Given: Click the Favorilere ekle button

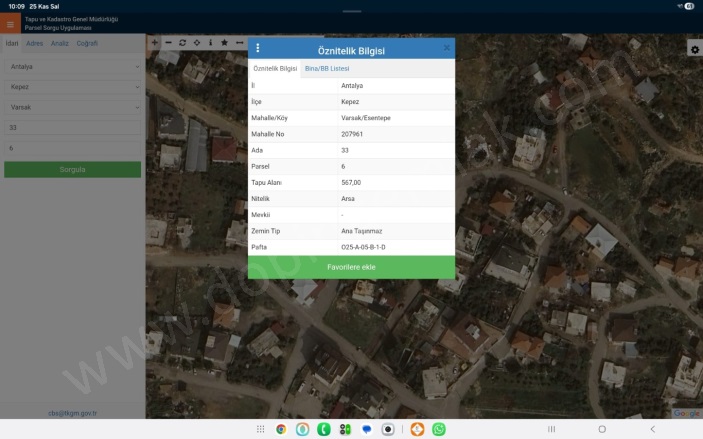Looking at the screenshot, I should pos(351,267).
